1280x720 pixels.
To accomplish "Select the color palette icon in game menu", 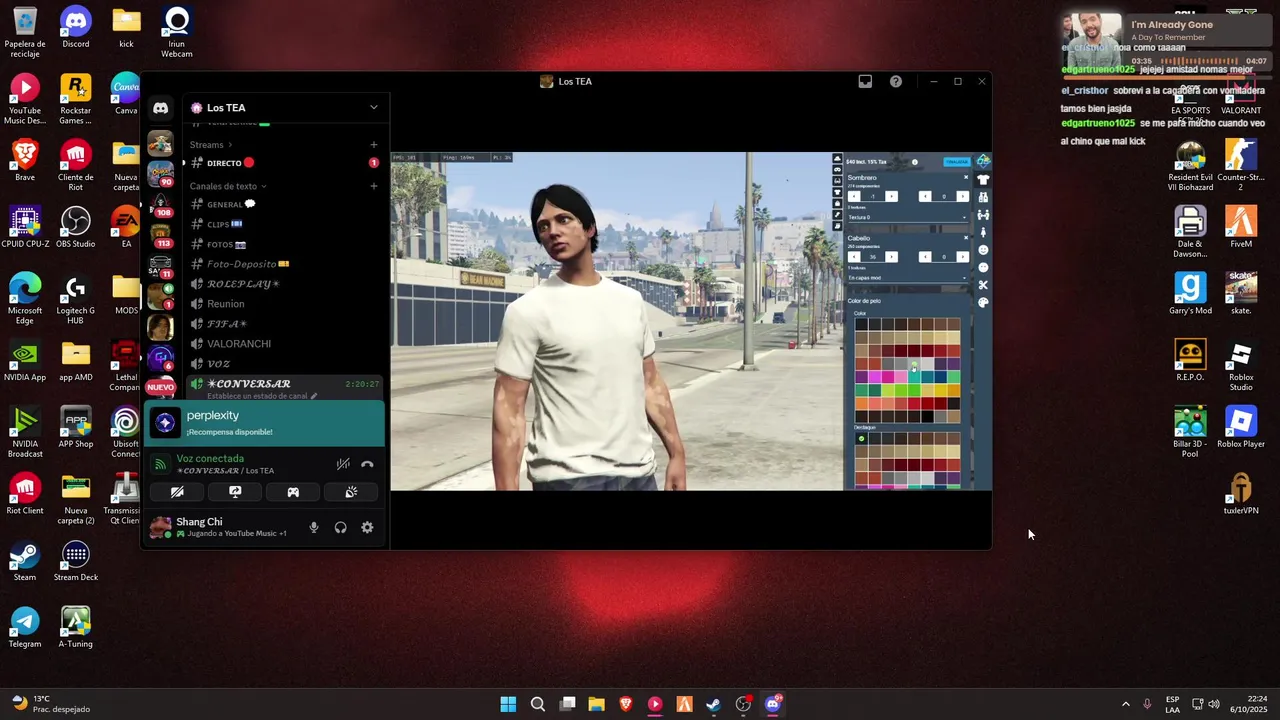I will point(983,302).
